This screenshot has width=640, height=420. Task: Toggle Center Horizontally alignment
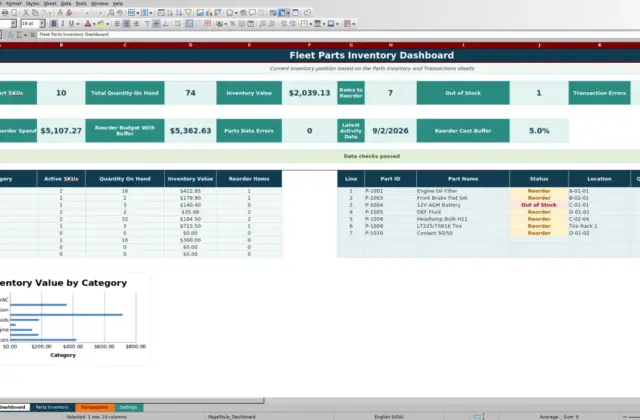pyautogui.click(x=127, y=24)
